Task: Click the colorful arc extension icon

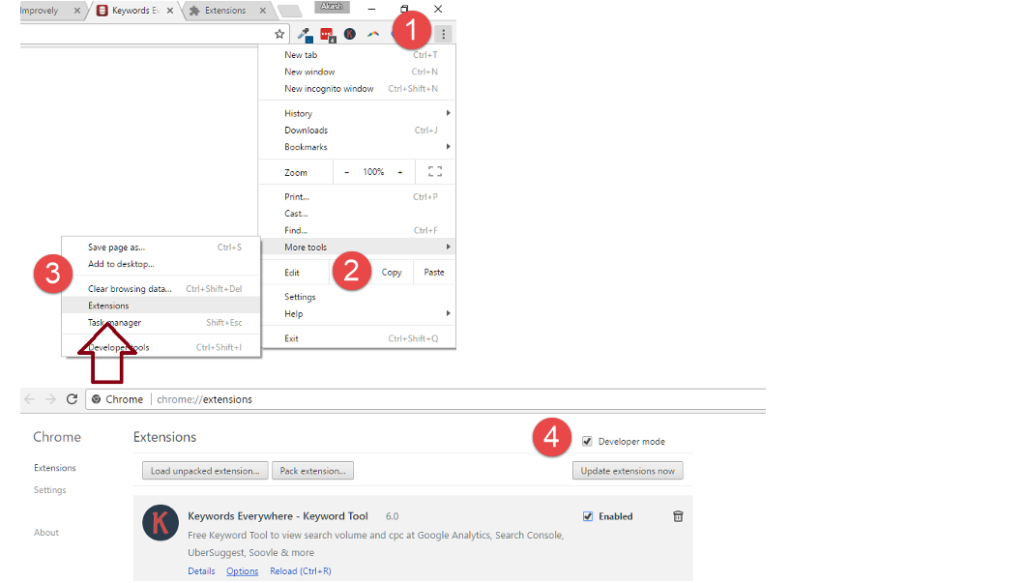Action: 373,34
